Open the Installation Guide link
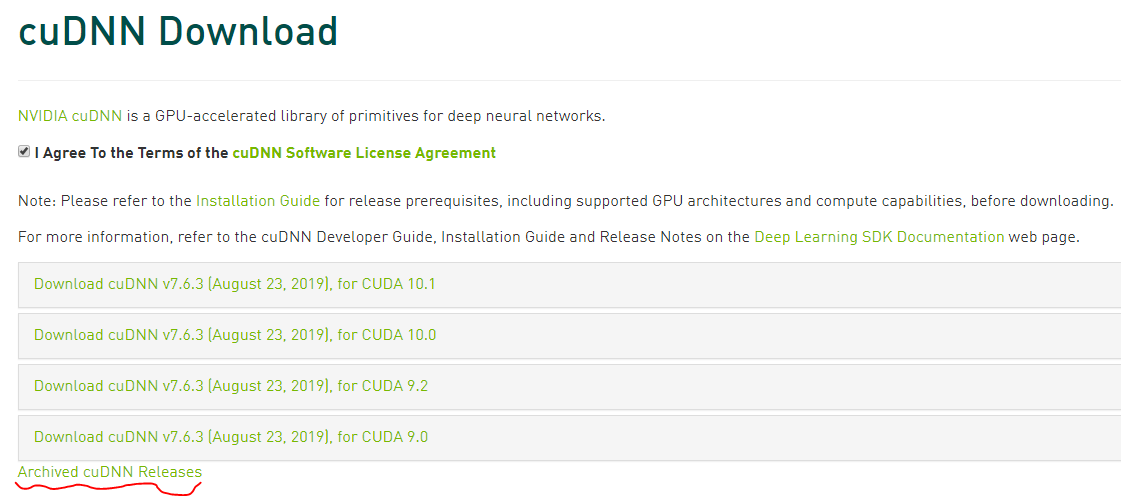 (258, 201)
